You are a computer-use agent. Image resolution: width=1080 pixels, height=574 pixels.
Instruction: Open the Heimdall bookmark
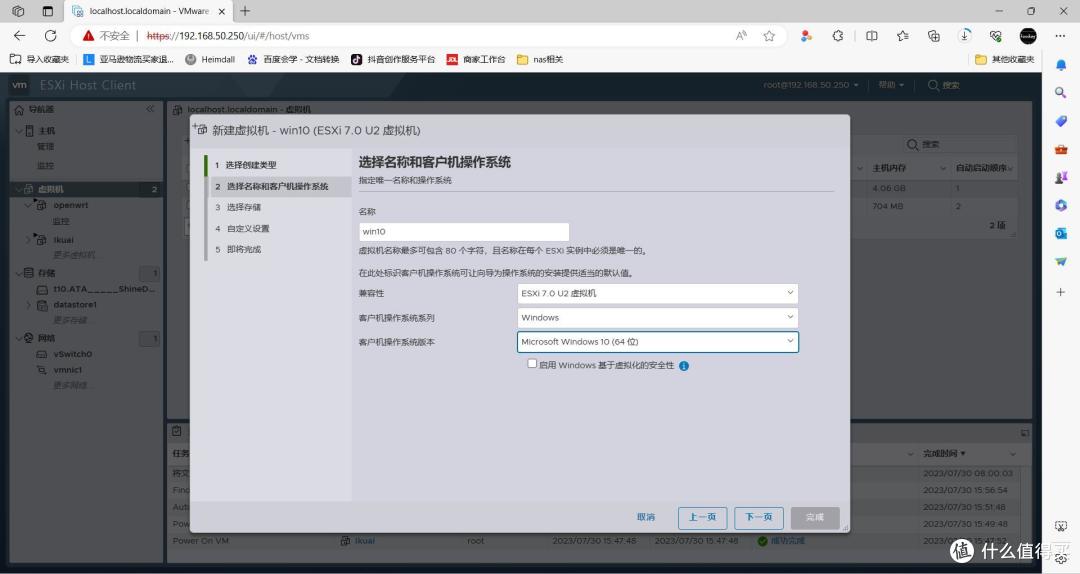210,59
